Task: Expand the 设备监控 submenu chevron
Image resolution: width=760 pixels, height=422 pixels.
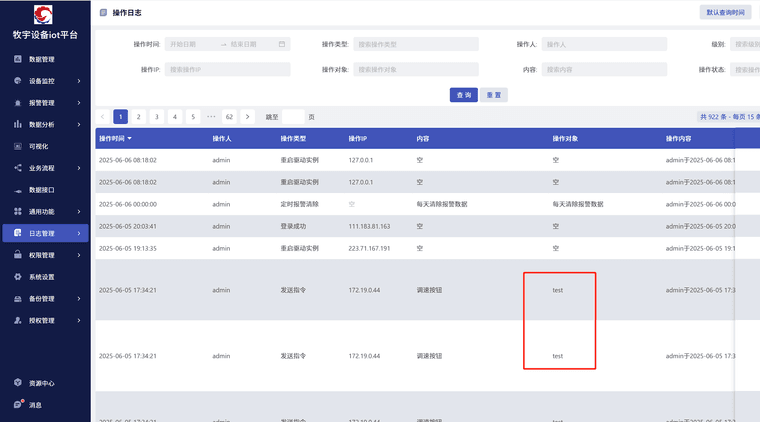Action: (x=79, y=81)
